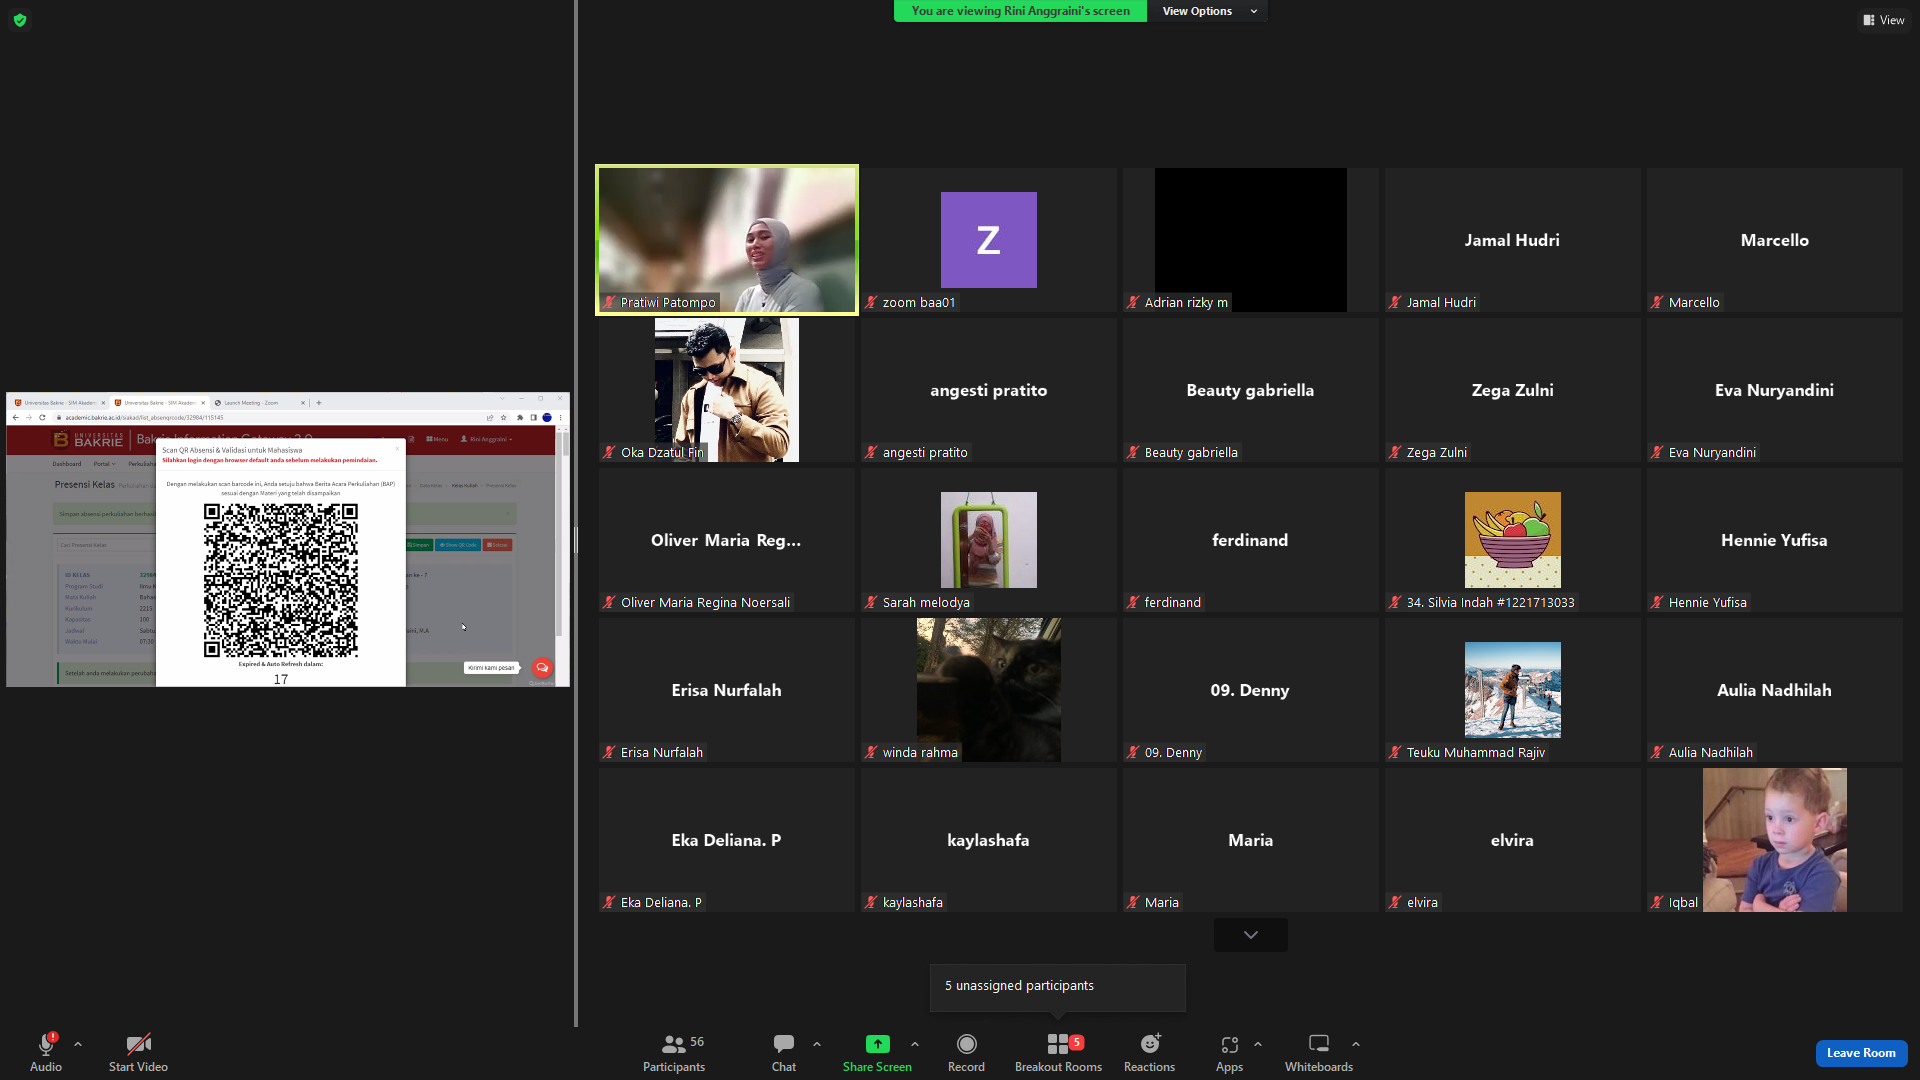Click the screen viewing notification banner
Image resolution: width=1920 pixels, height=1080 pixels.
pos(1020,11)
